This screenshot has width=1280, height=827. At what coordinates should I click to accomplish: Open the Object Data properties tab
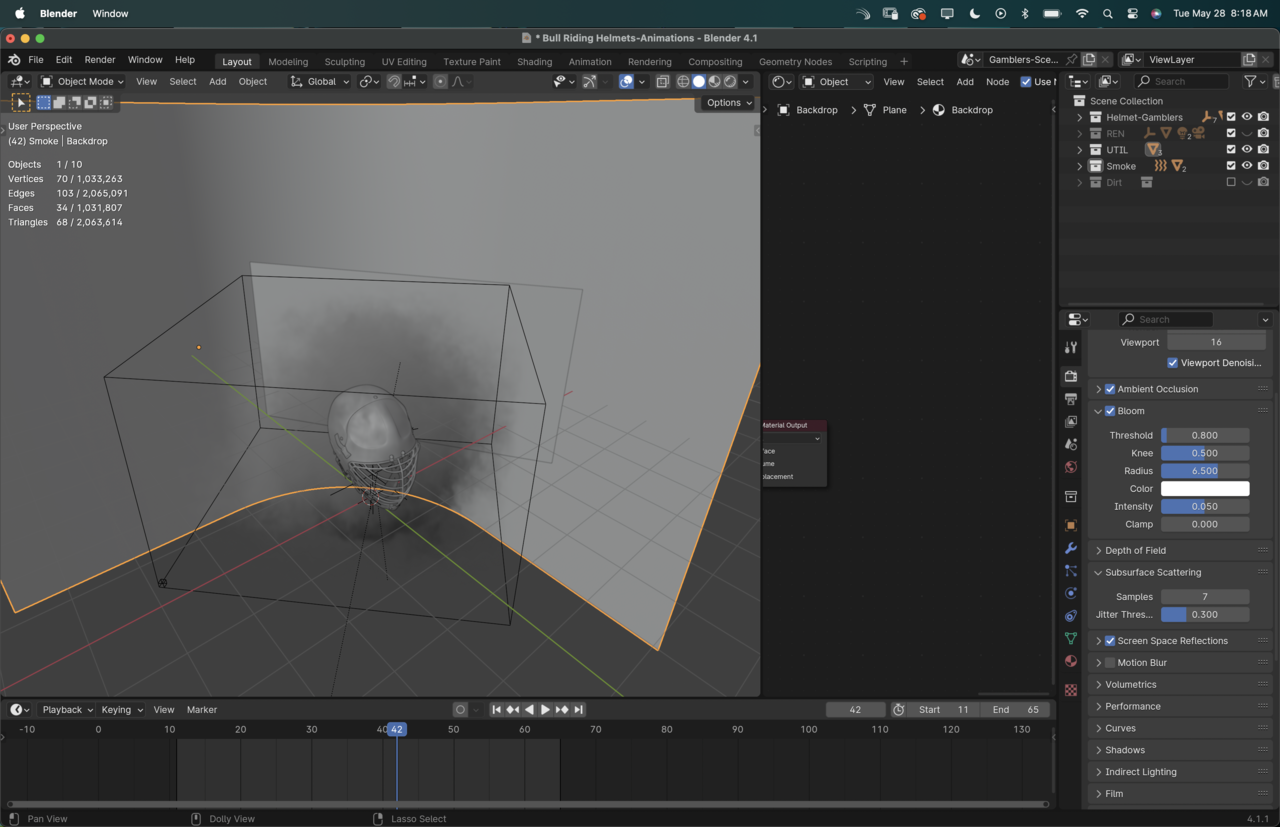click(1071, 638)
